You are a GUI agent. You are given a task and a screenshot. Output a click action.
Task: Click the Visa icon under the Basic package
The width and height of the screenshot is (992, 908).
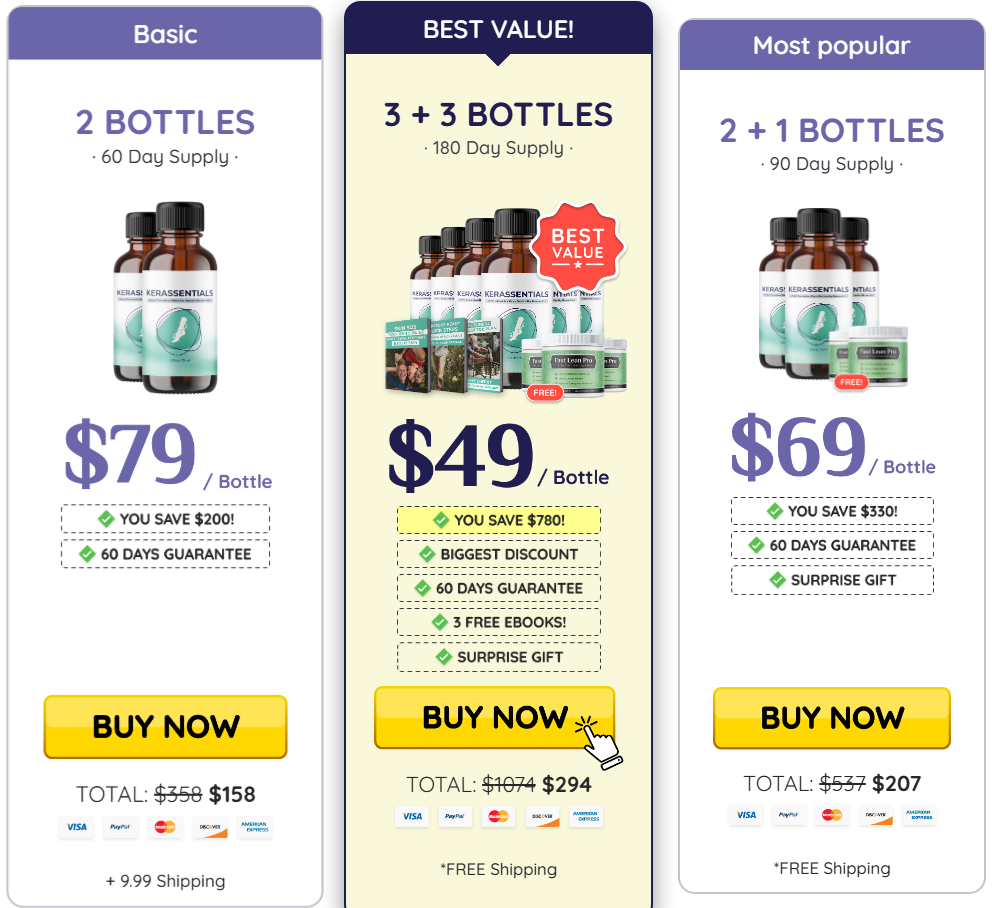77,827
